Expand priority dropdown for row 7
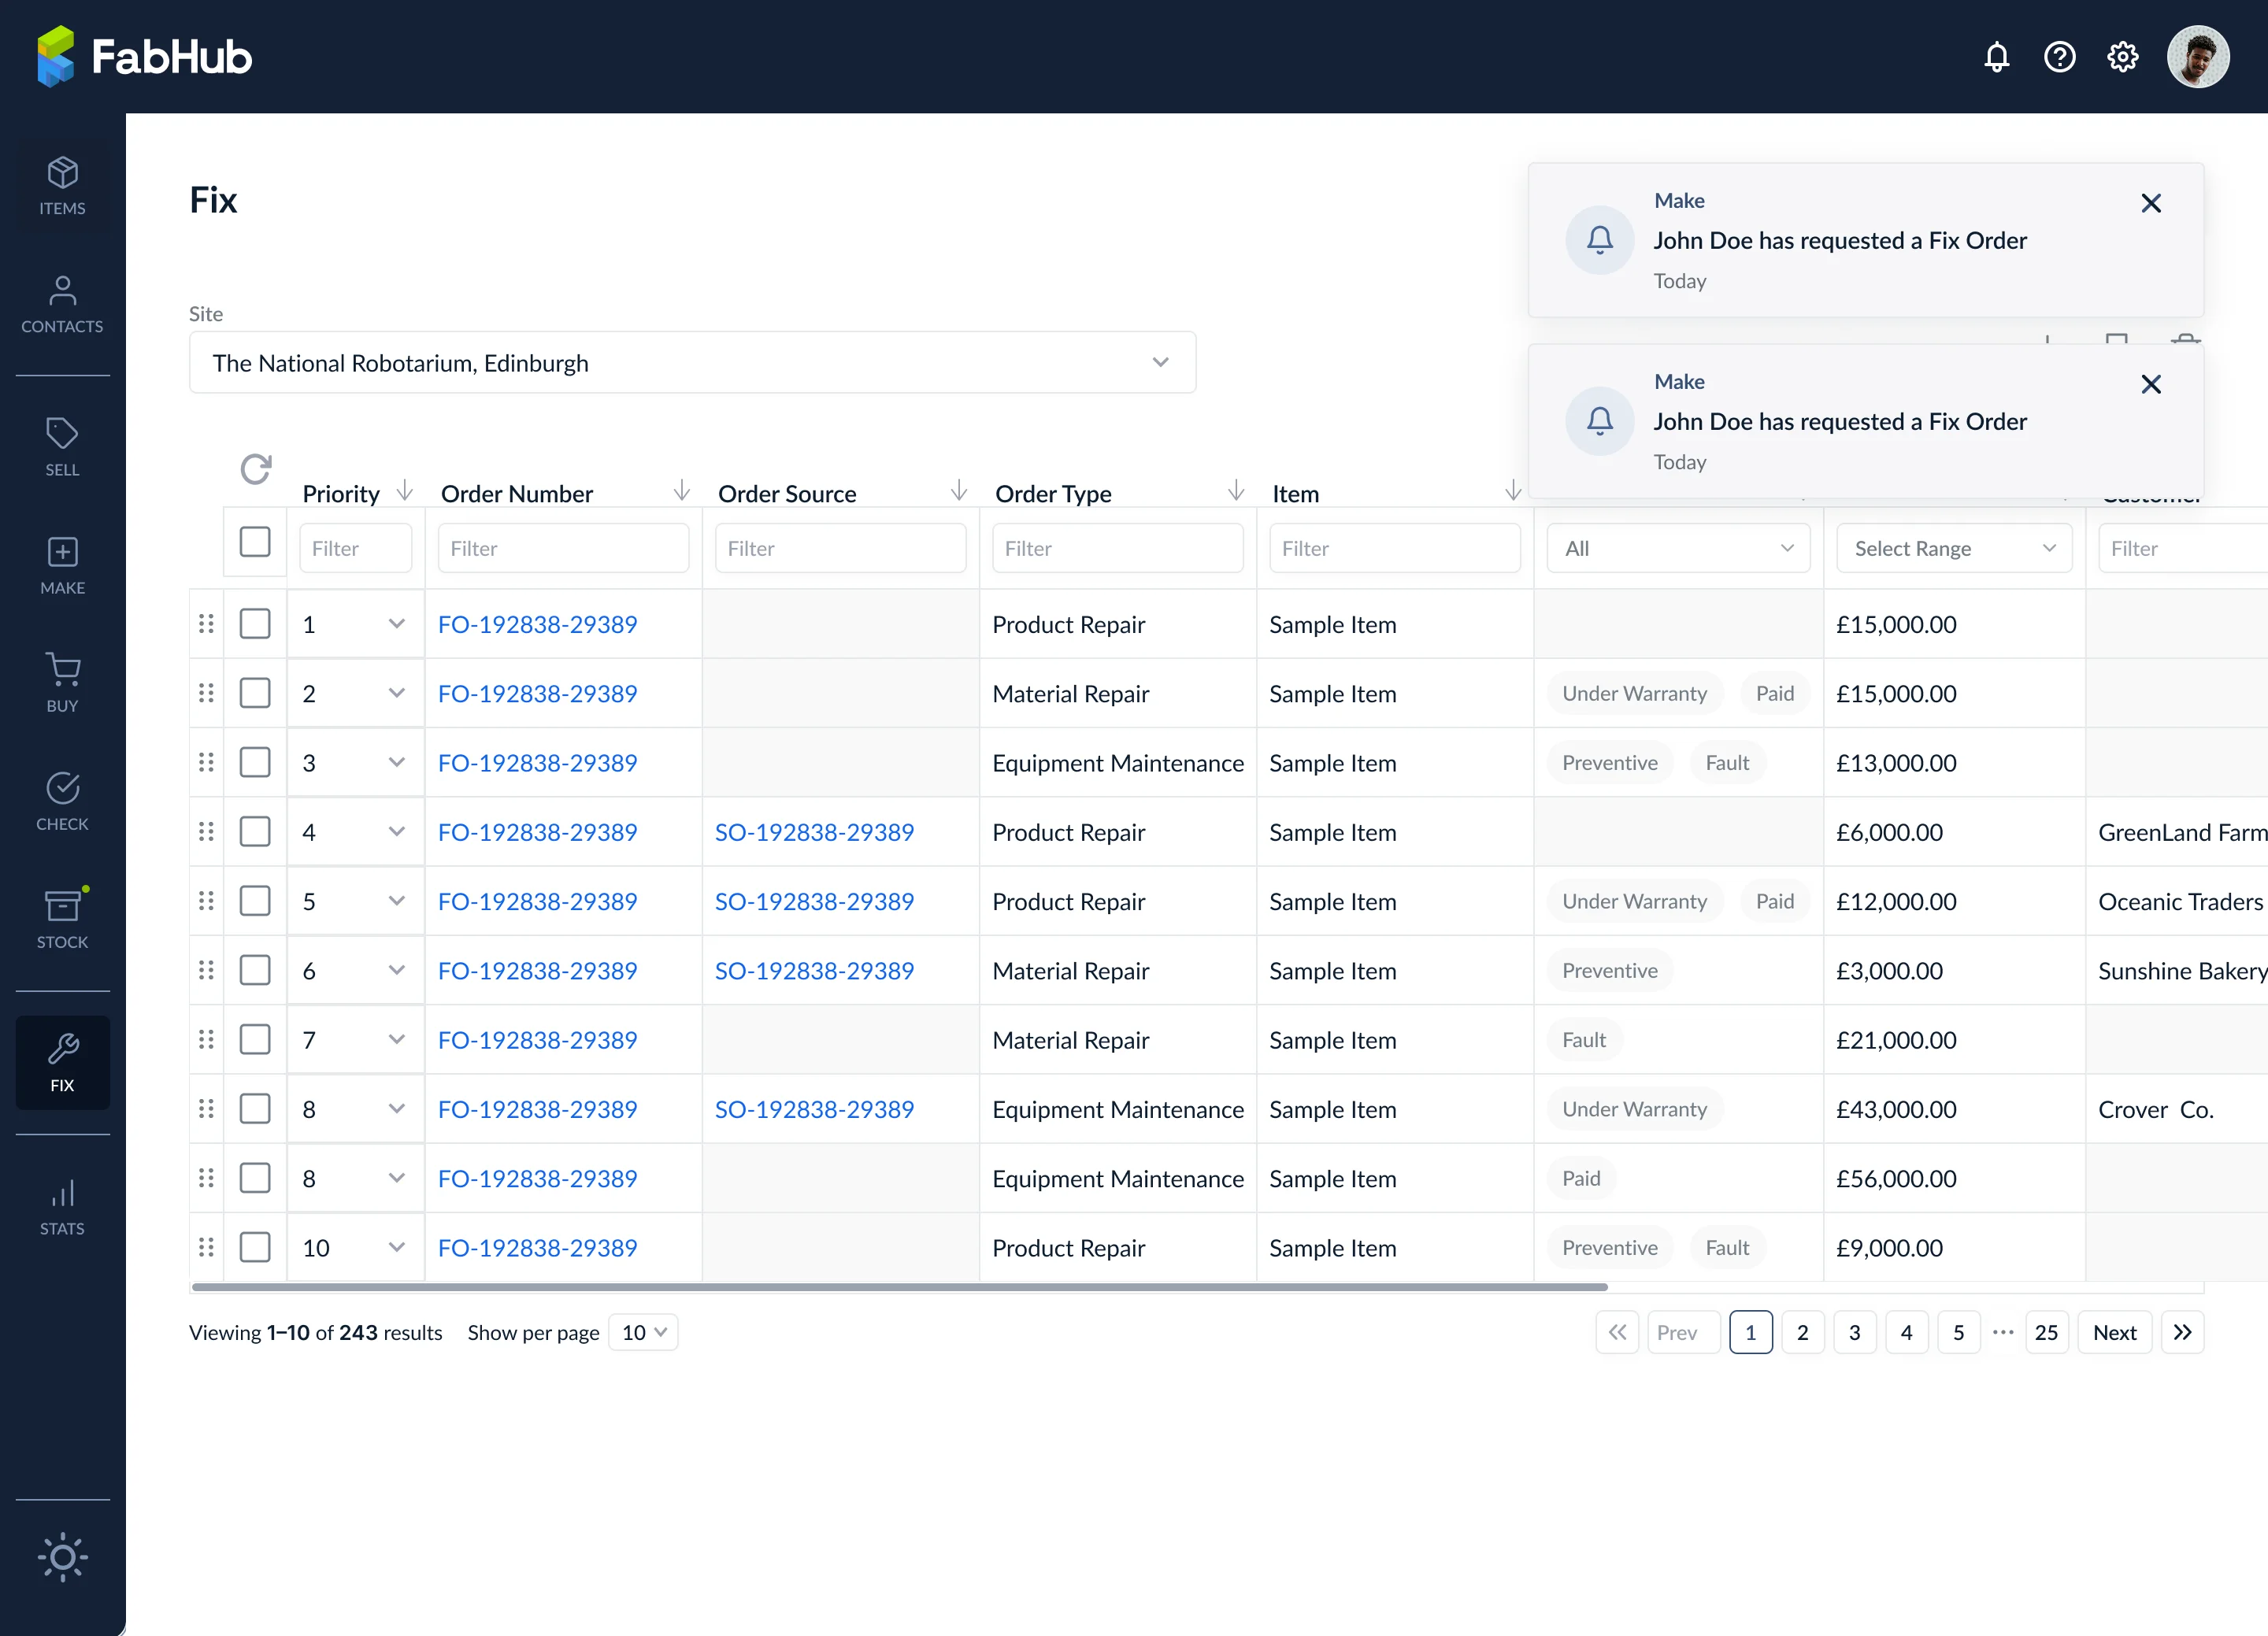Viewport: 2268px width, 1636px height. coord(396,1040)
